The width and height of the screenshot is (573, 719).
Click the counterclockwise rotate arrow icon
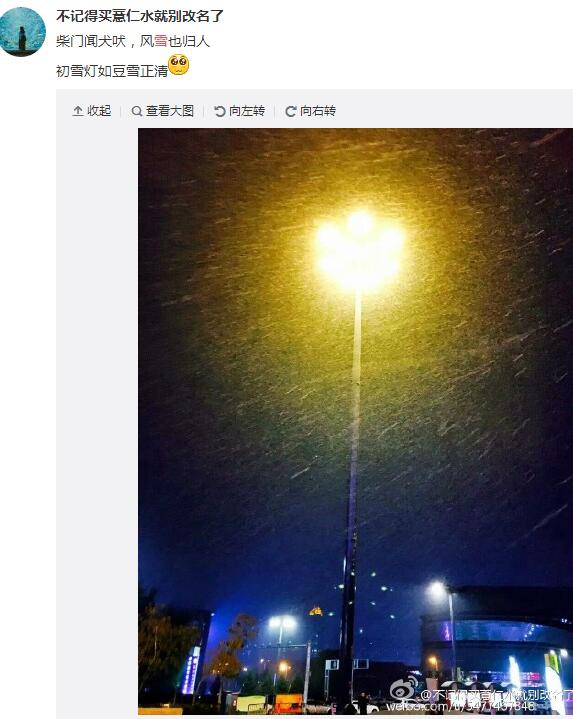pos(220,111)
